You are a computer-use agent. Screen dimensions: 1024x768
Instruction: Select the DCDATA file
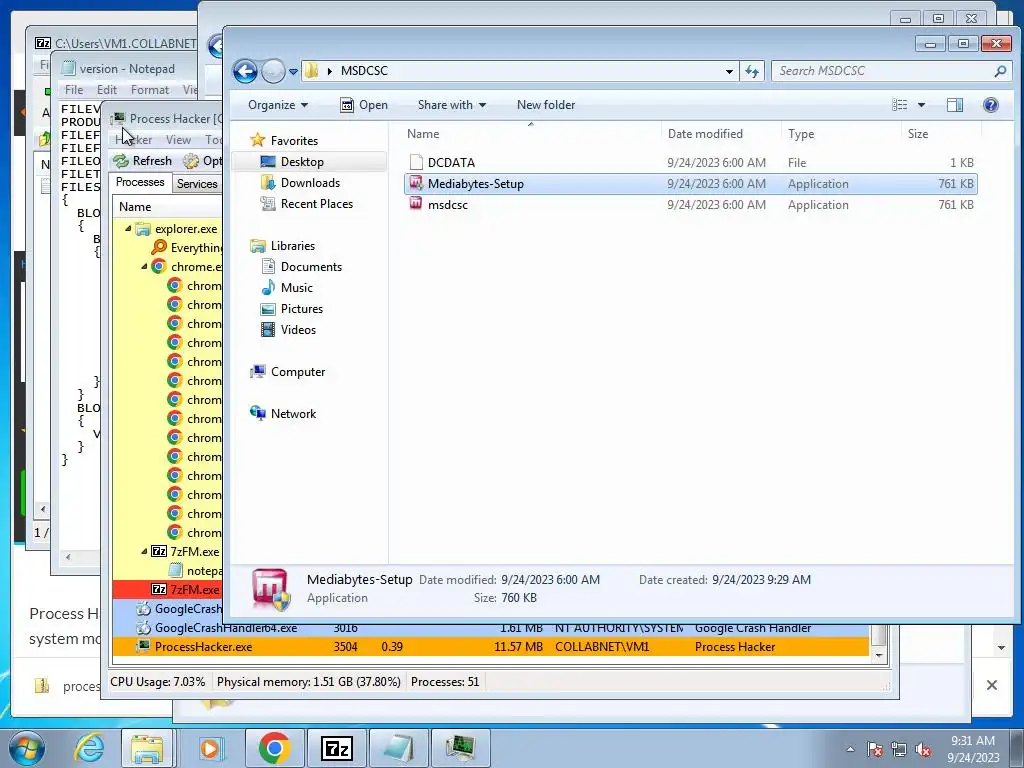click(x=690, y=163)
